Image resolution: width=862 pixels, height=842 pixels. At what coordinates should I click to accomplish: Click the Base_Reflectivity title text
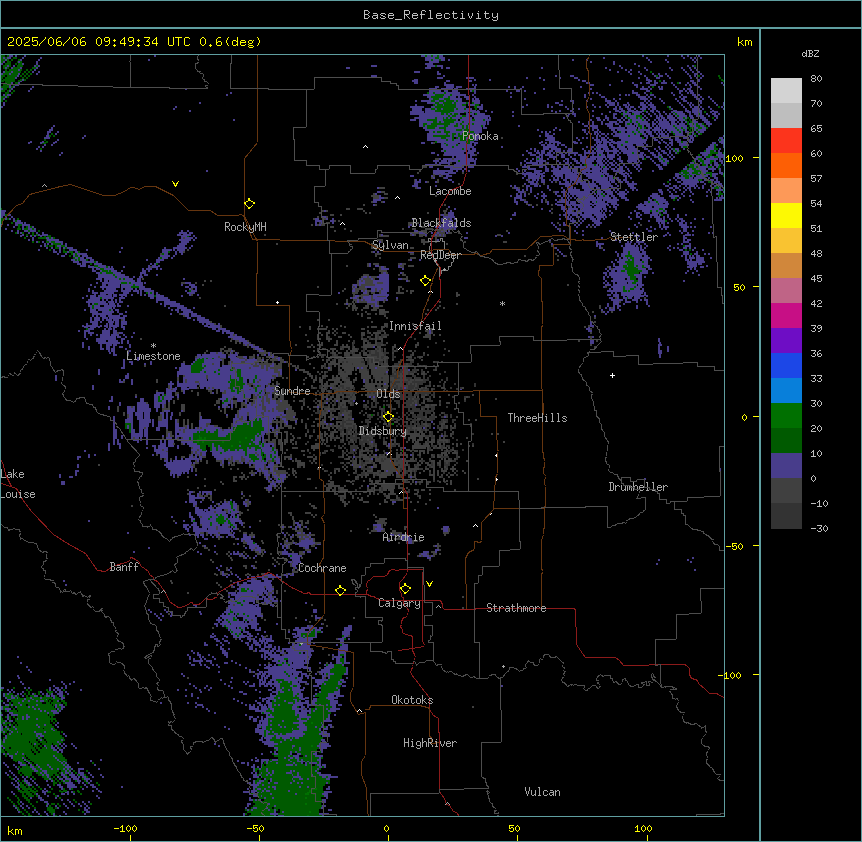(x=431, y=15)
